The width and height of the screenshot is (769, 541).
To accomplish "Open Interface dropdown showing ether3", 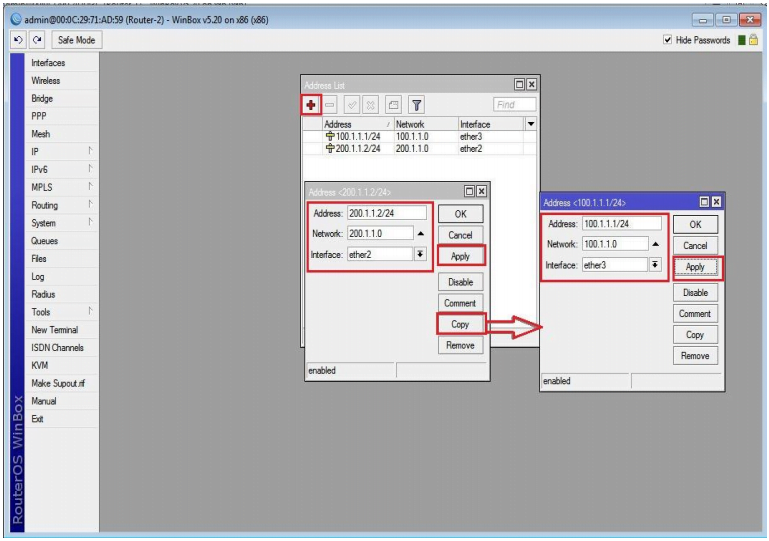I will (655, 265).
